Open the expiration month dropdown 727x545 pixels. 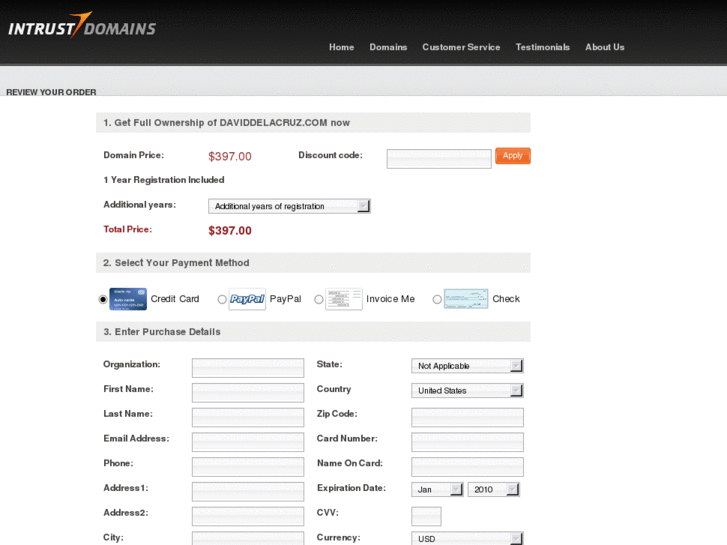coord(437,490)
